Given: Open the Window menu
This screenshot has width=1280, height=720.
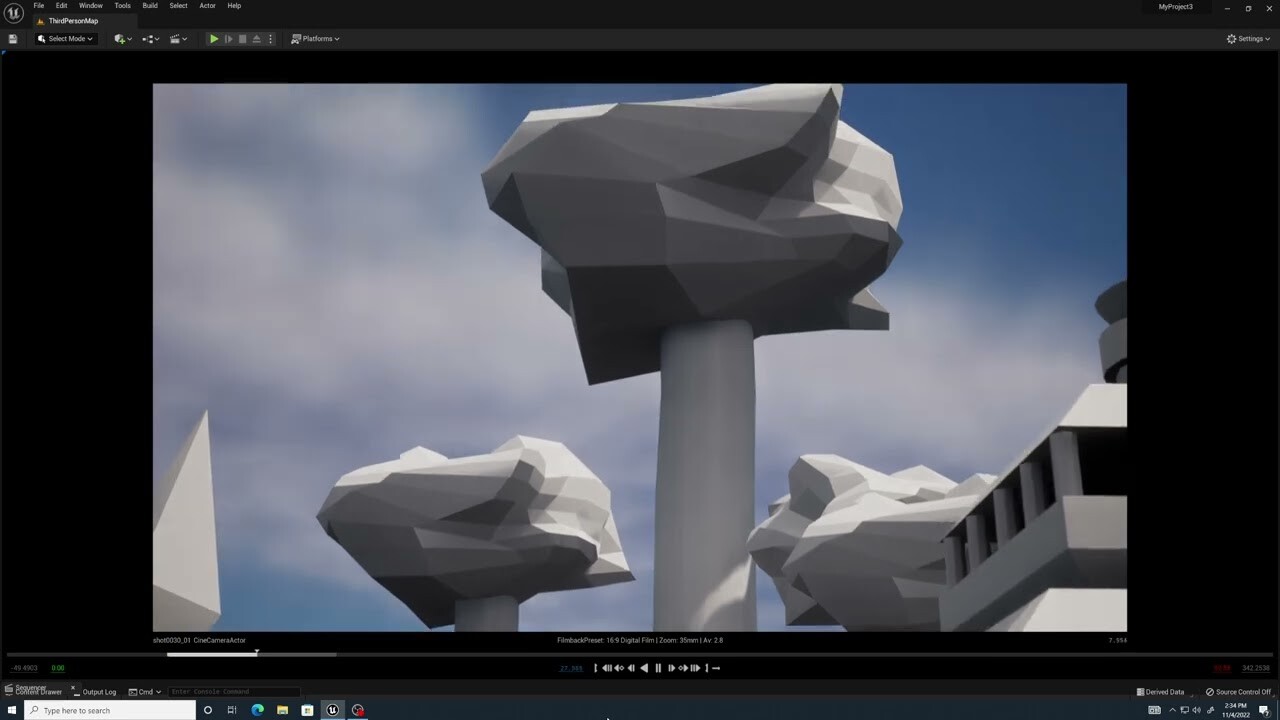Looking at the screenshot, I should 91,6.
